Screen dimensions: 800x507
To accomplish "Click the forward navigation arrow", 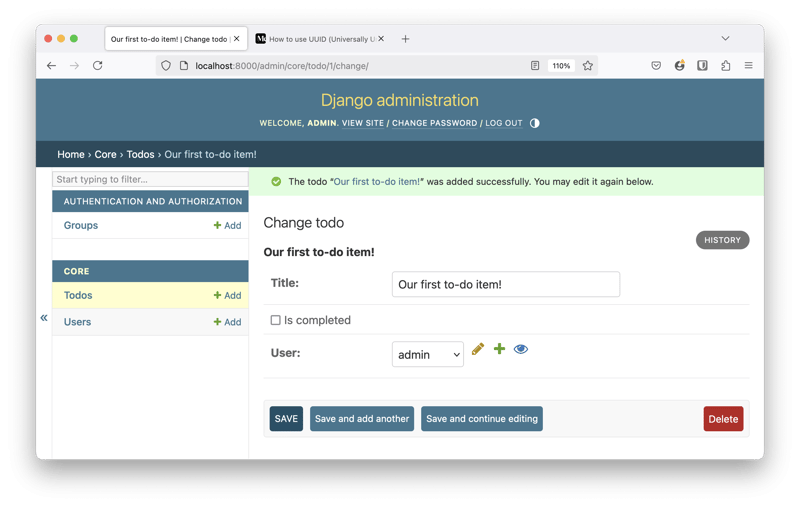I will point(74,66).
